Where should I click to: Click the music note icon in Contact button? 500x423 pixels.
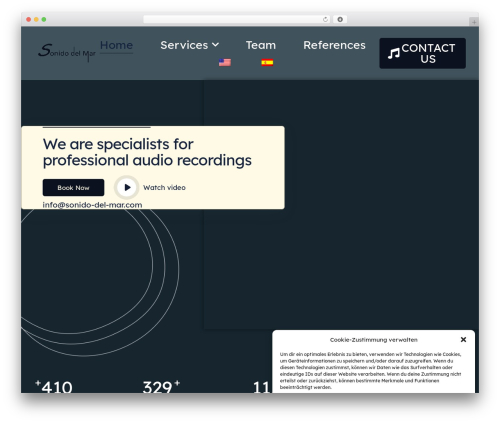click(x=394, y=53)
